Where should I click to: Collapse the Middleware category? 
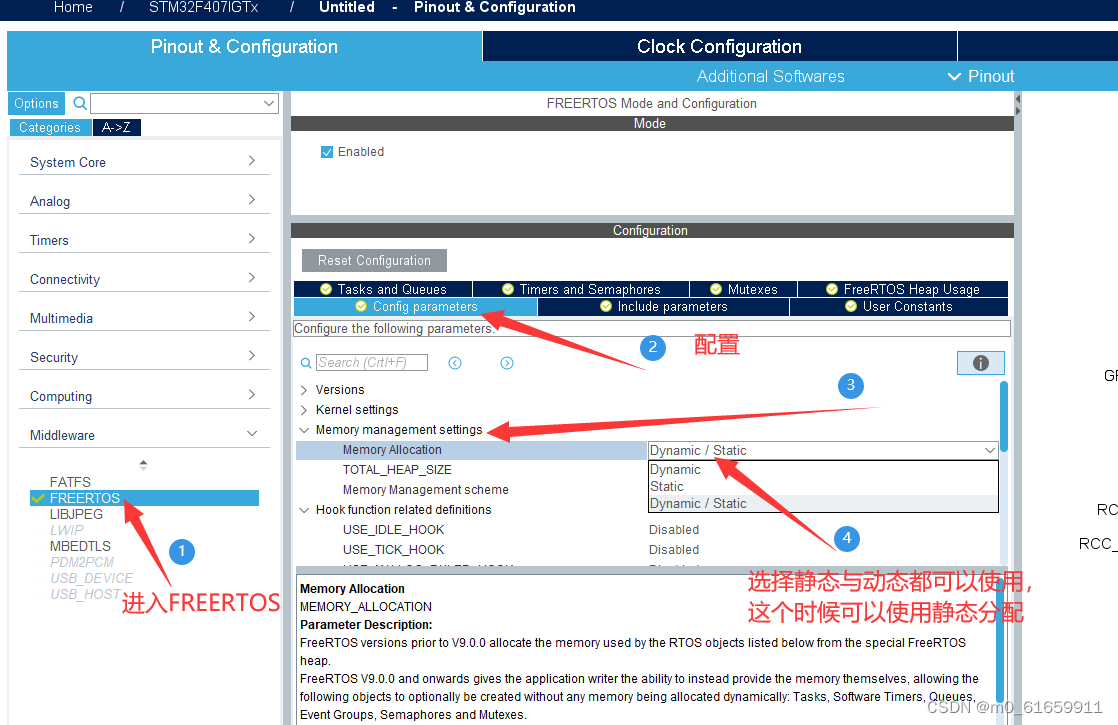click(252, 433)
